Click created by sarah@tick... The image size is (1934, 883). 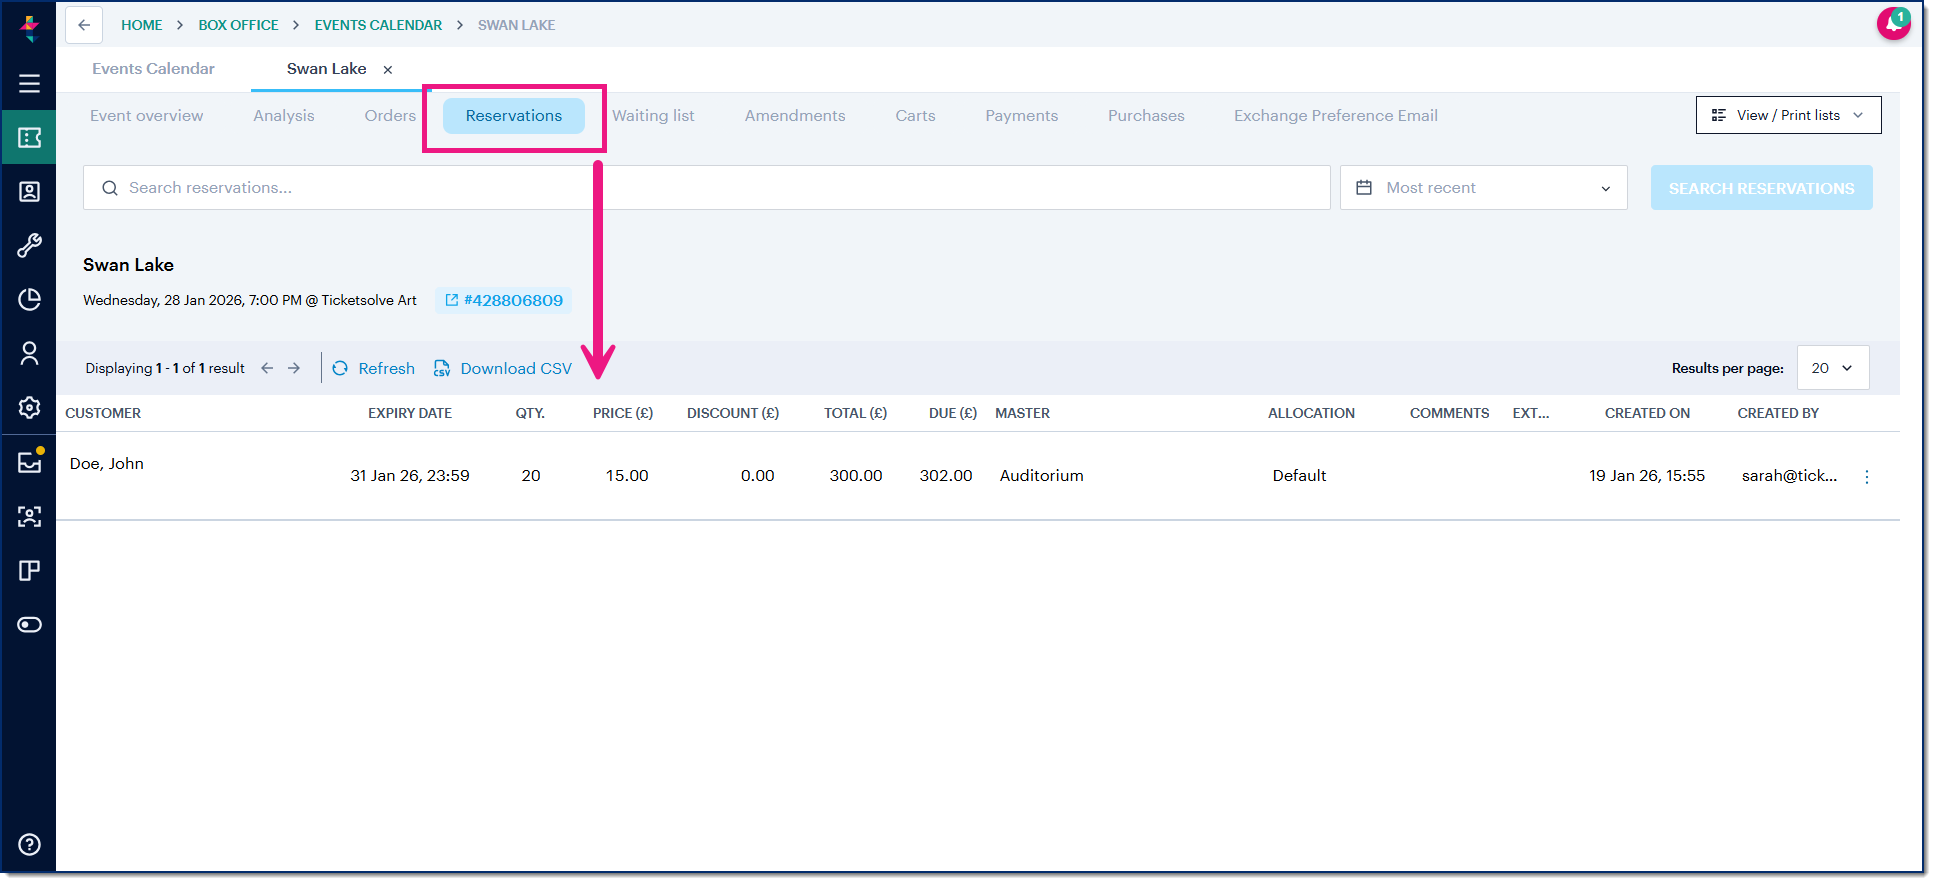[1789, 476]
